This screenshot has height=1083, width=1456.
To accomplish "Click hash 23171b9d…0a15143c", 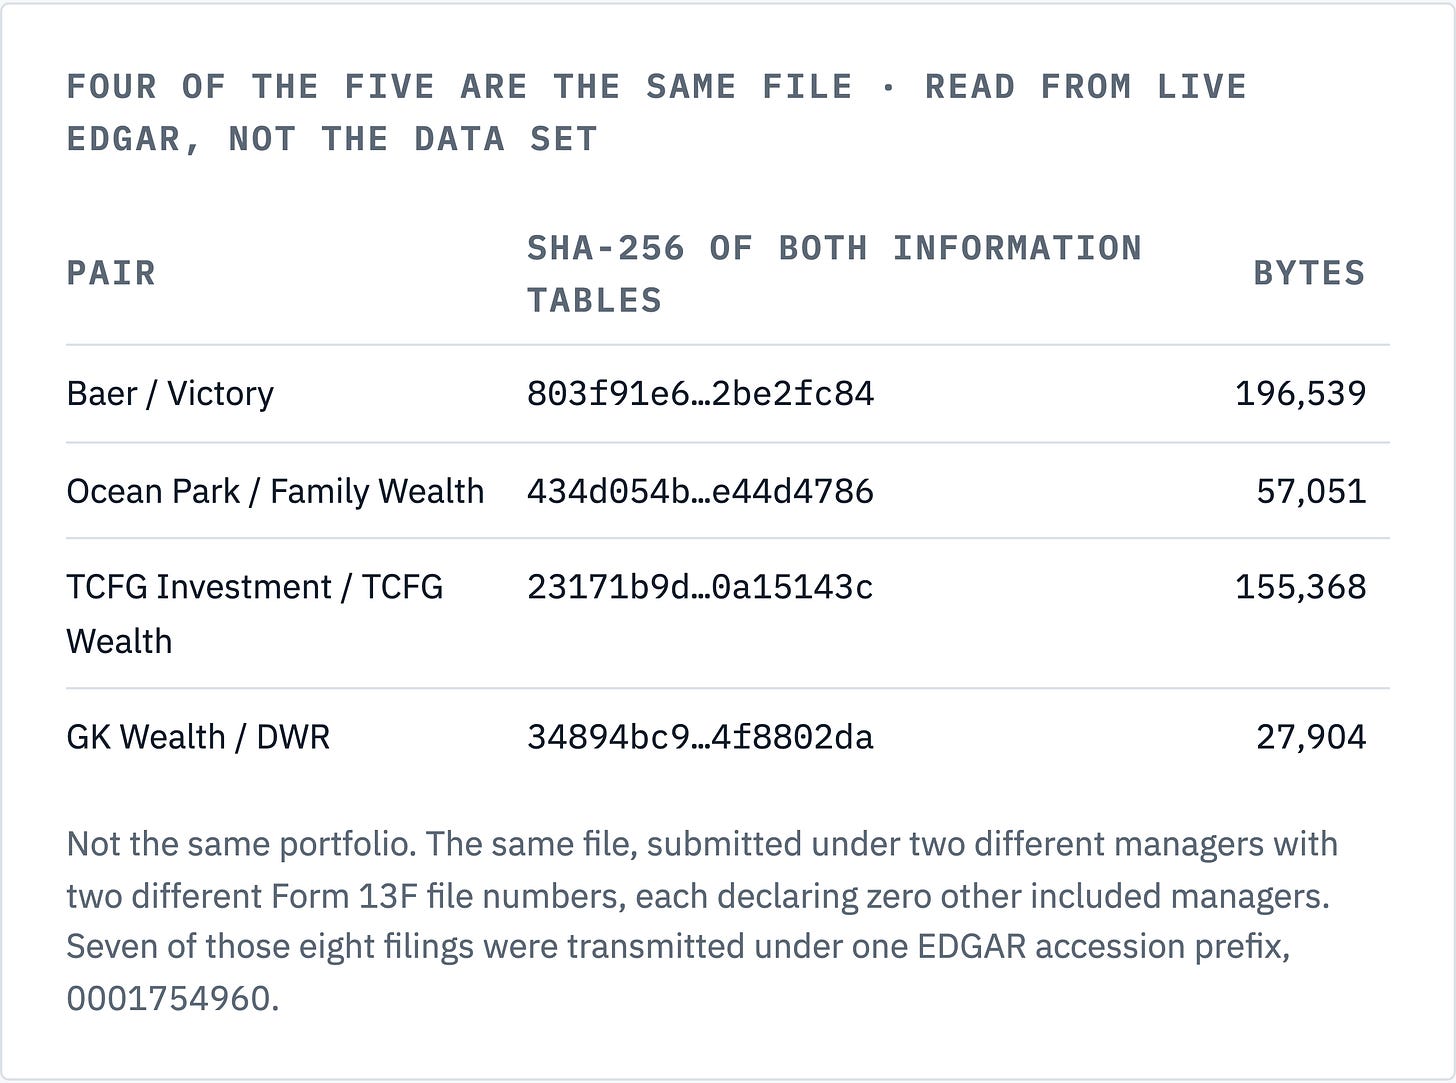I will tap(700, 587).
